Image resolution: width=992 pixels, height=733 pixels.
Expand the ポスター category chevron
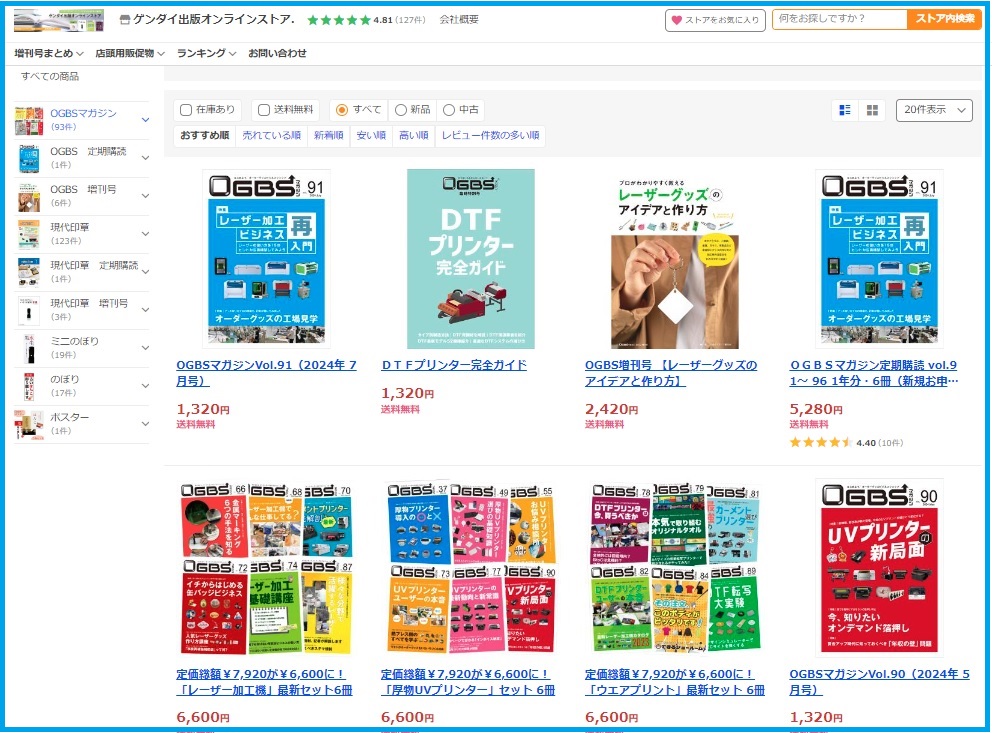click(x=146, y=423)
